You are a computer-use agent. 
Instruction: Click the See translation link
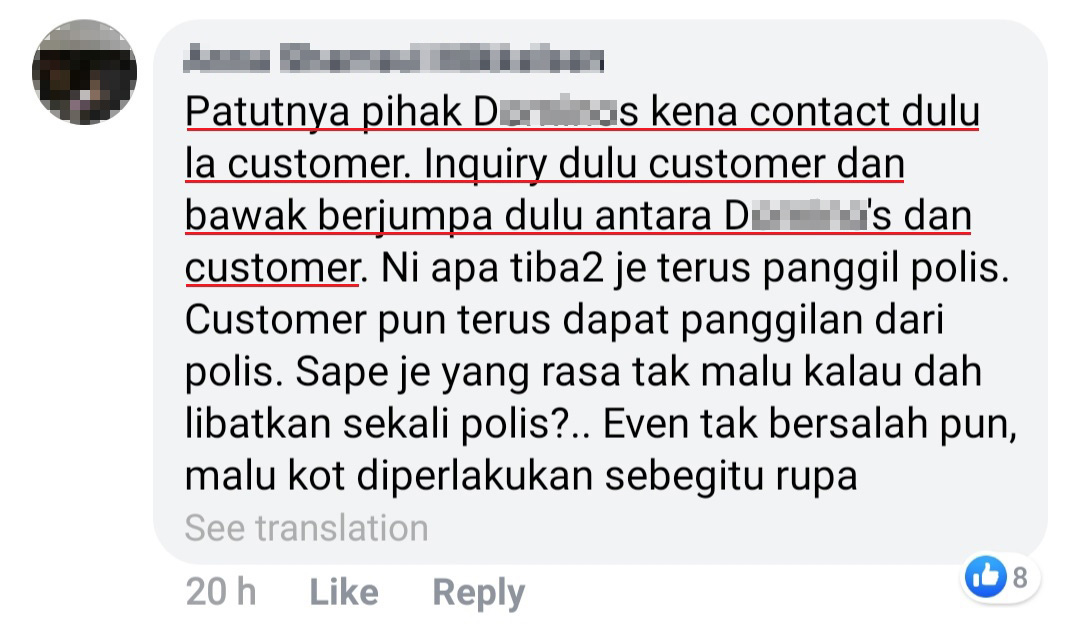(x=307, y=528)
